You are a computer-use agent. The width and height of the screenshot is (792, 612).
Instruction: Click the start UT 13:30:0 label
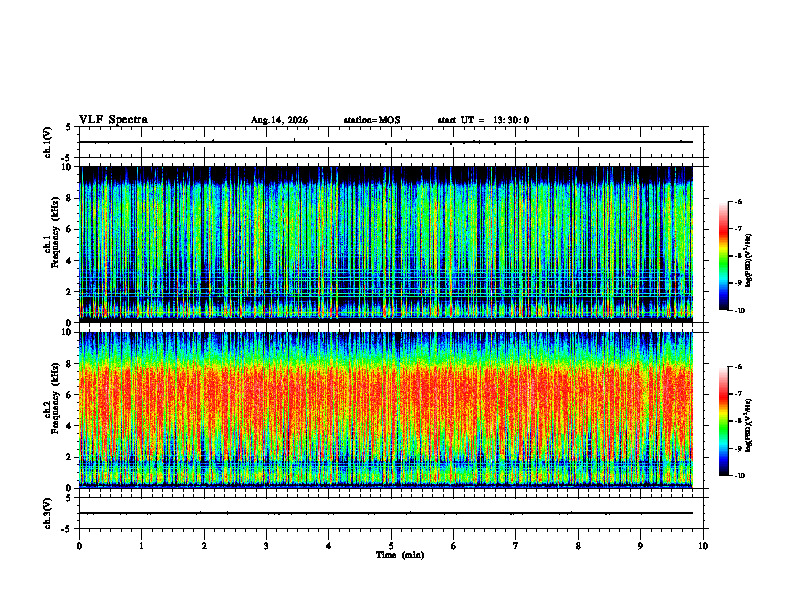[x=483, y=120]
